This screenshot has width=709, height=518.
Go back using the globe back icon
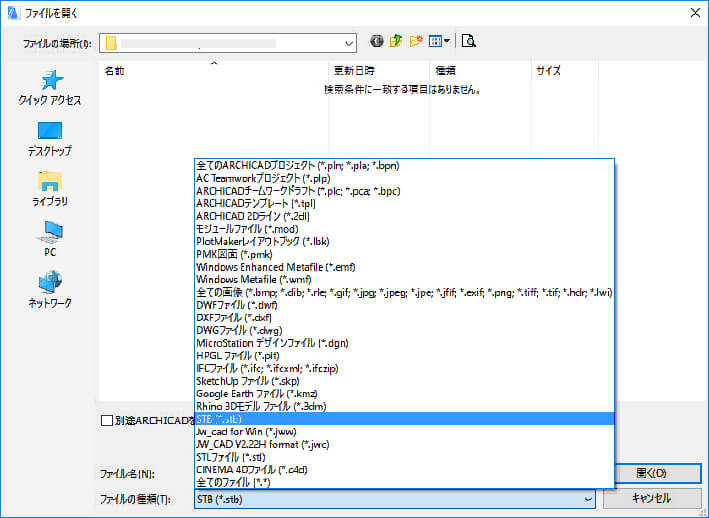tap(377, 41)
